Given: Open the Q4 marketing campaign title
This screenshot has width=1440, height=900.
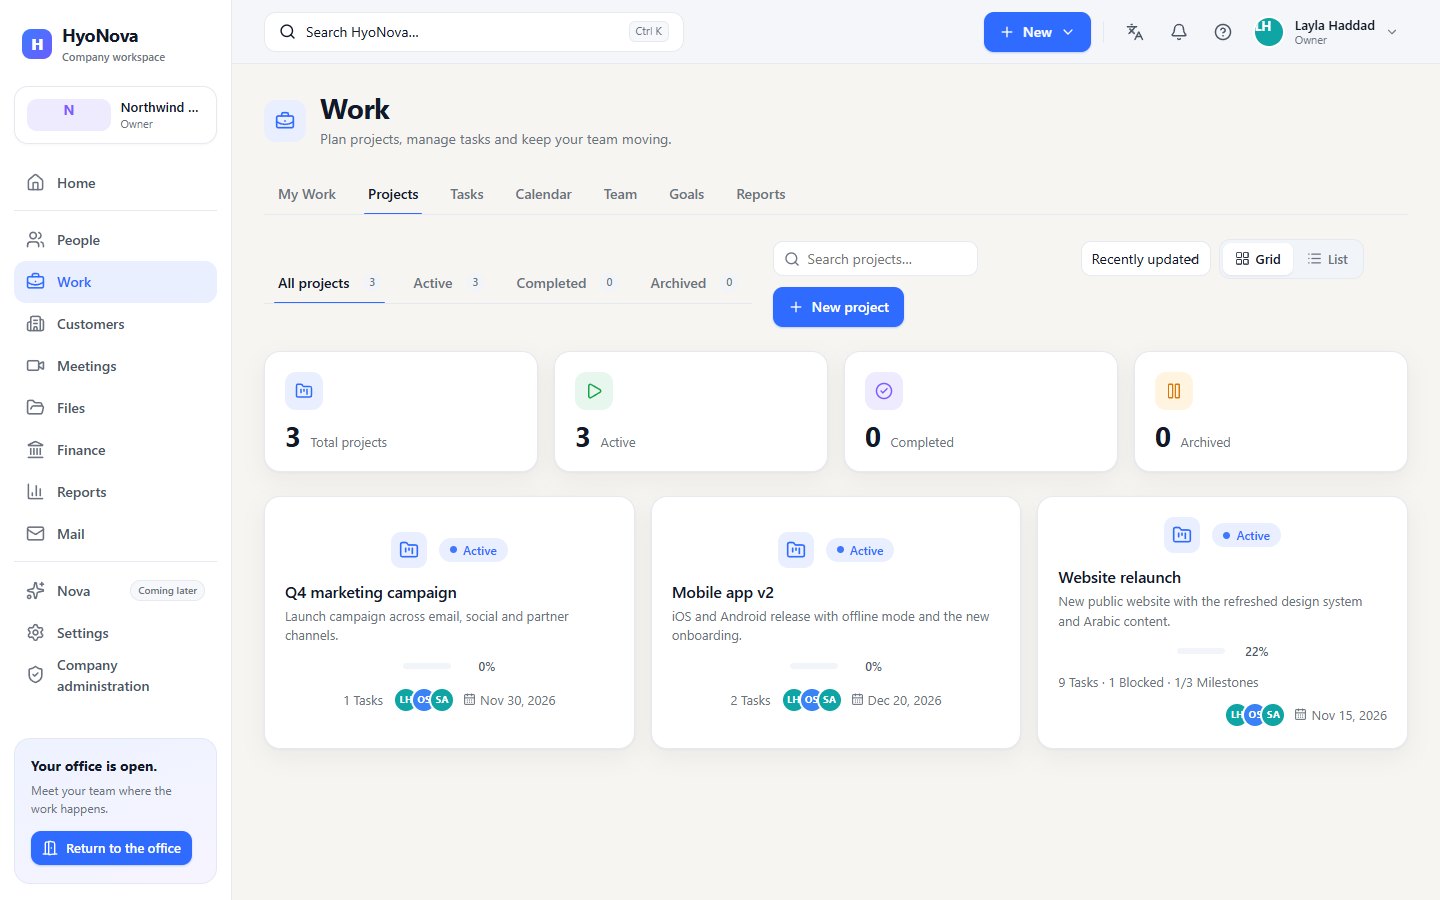Looking at the screenshot, I should click(371, 592).
